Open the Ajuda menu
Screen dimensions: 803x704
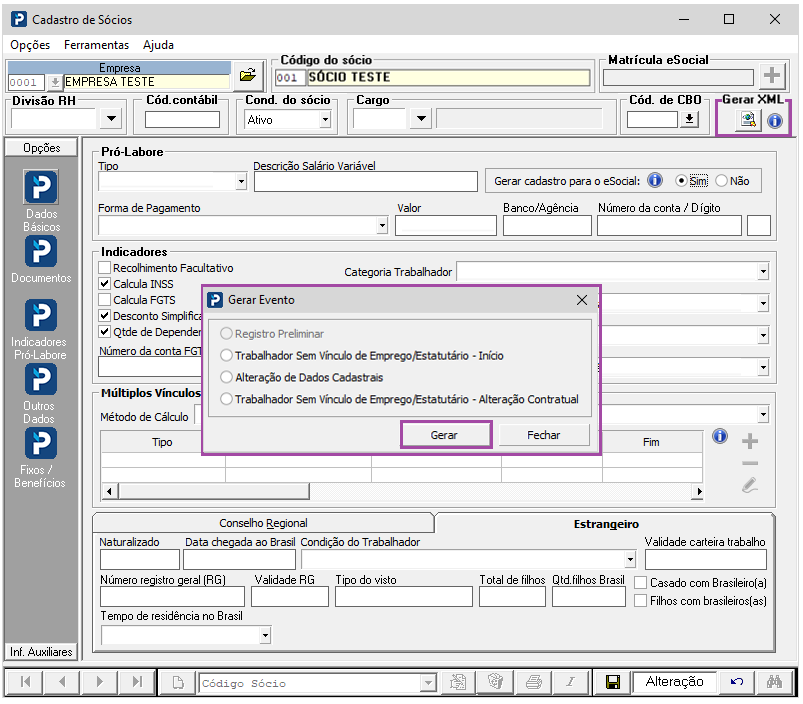[158, 45]
